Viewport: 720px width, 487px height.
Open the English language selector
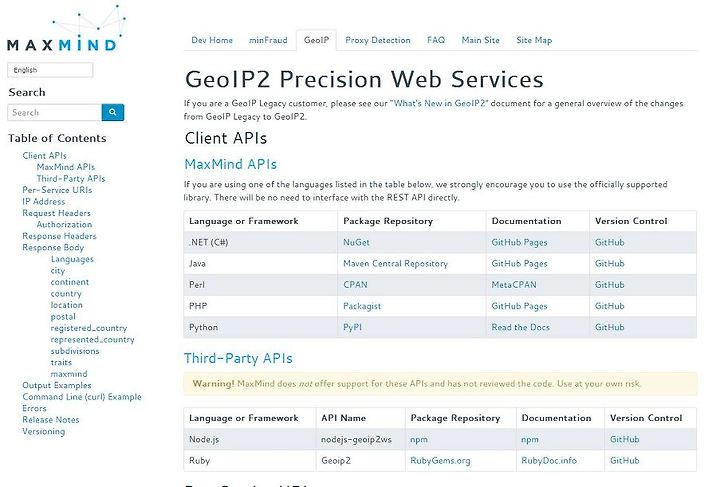[50, 70]
